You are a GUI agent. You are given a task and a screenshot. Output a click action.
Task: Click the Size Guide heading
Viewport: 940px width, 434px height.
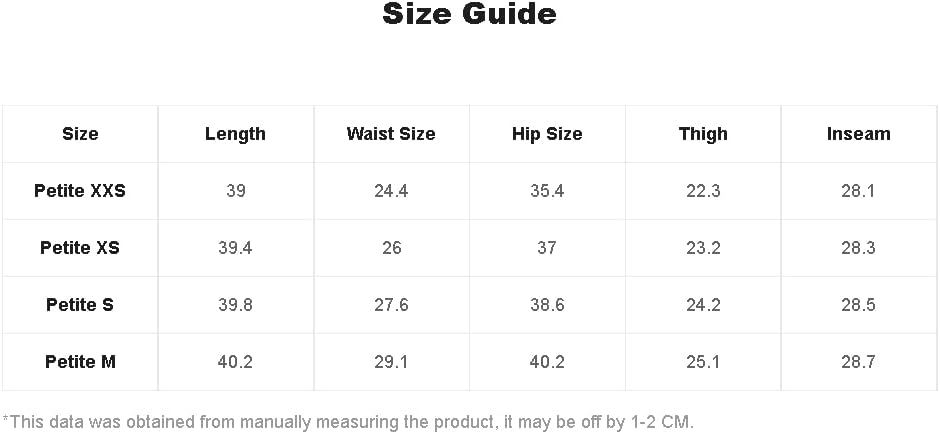[469, 15]
